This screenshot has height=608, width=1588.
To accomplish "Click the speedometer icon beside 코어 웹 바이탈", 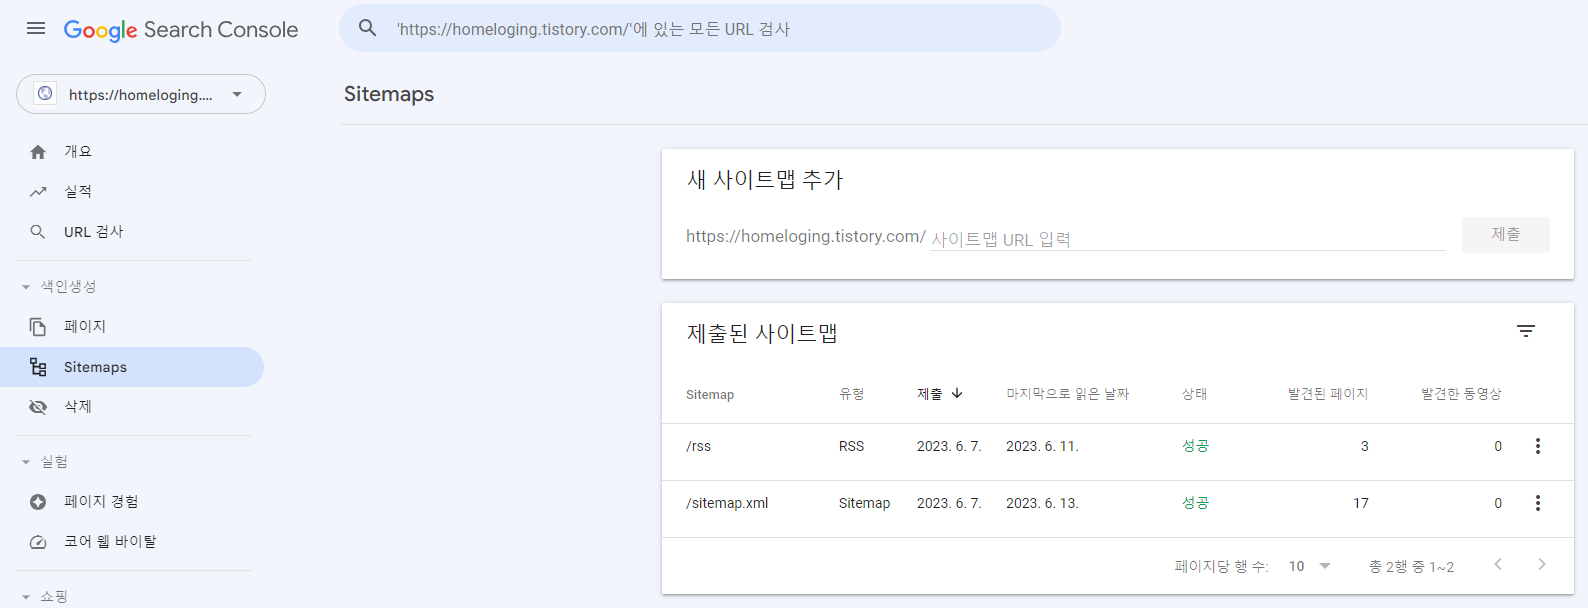I will click(38, 542).
